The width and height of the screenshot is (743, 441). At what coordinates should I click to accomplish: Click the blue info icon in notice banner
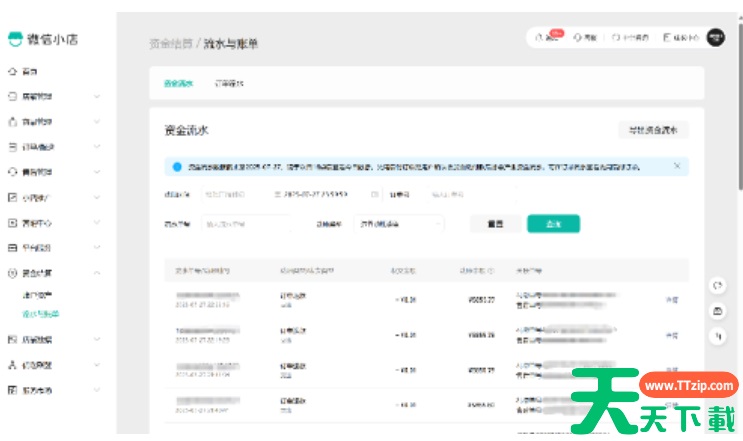tap(177, 167)
